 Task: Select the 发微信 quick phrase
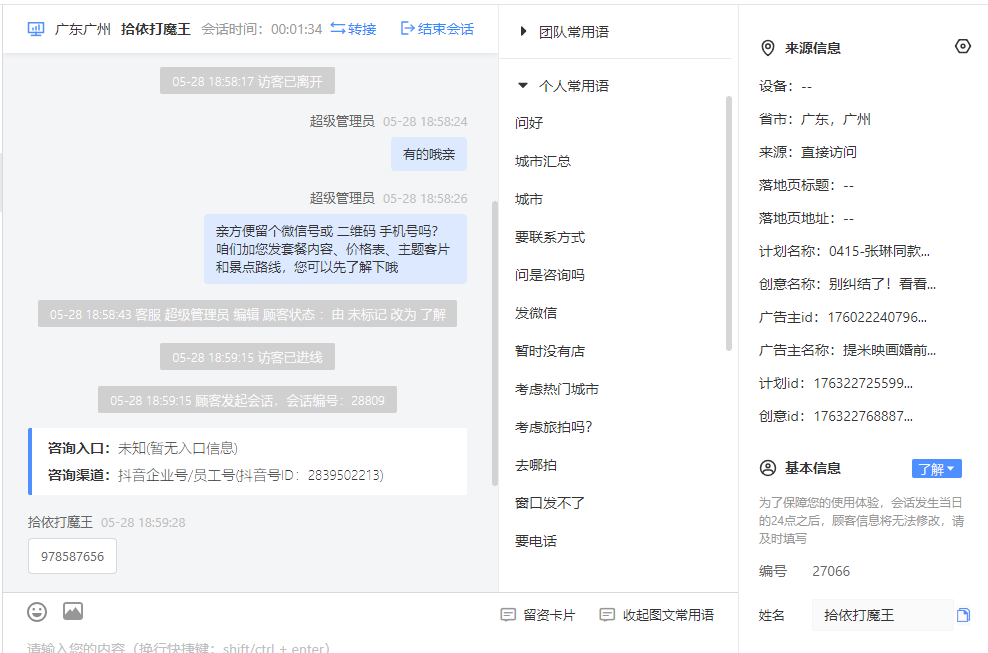click(x=536, y=313)
